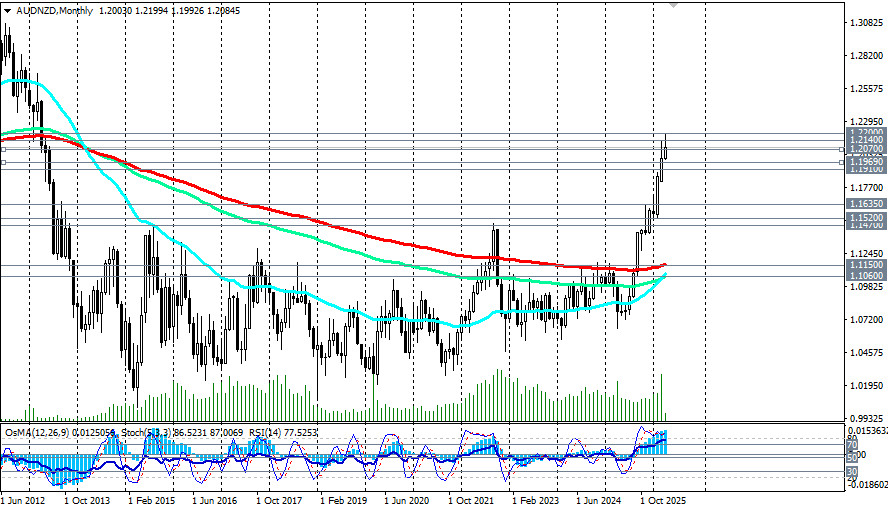The width and height of the screenshot is (888, 510).
Task: Click the RSI(14) indicator label
Action: 266,432
